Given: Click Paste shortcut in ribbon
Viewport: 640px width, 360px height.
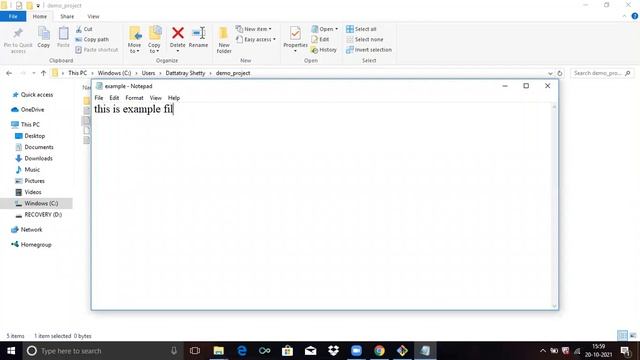Looking at the screenshot, I should 97,50.
